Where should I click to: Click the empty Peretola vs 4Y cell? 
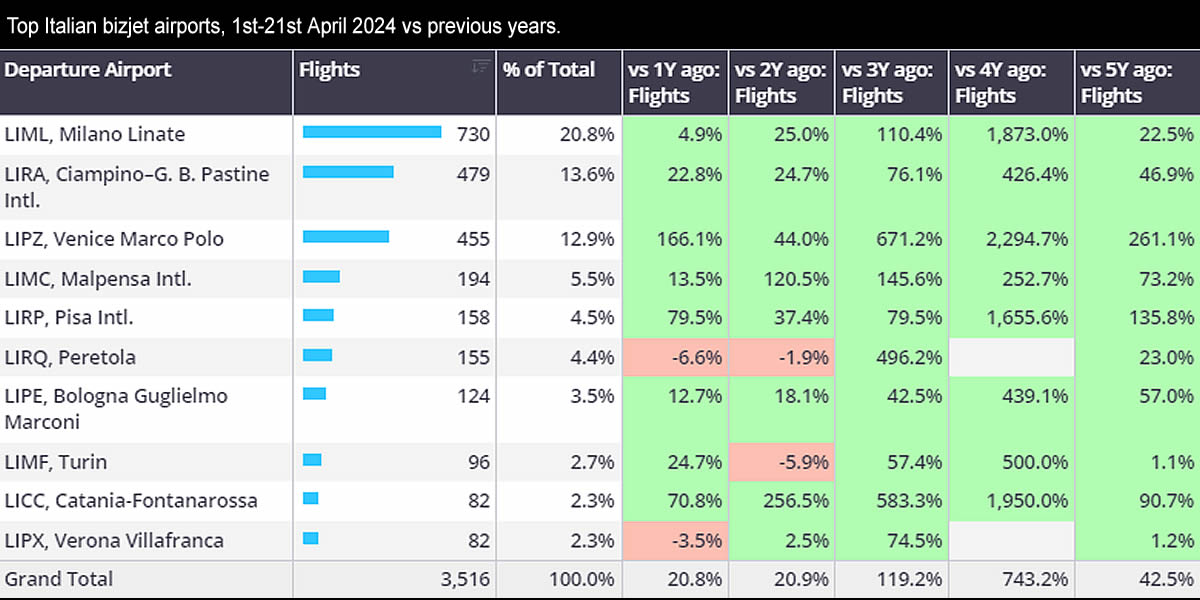(x=1011, y=357)
